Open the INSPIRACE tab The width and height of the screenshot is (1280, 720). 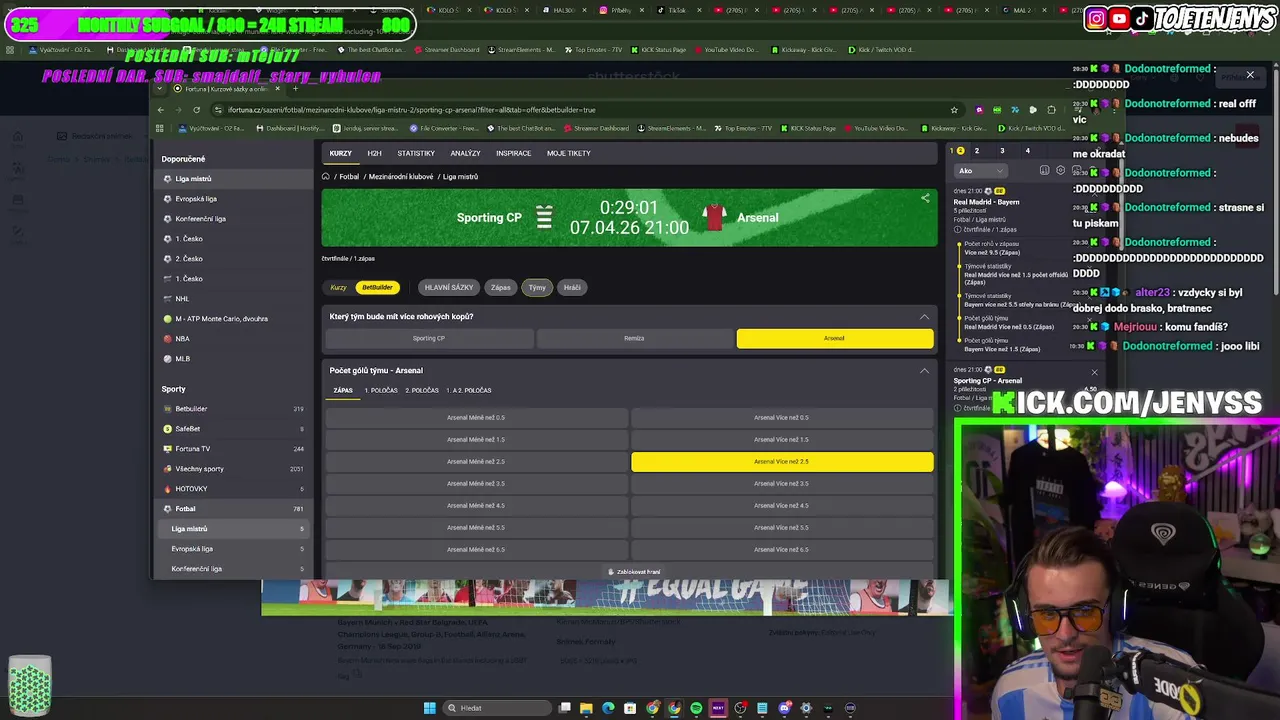coord(513,153)
